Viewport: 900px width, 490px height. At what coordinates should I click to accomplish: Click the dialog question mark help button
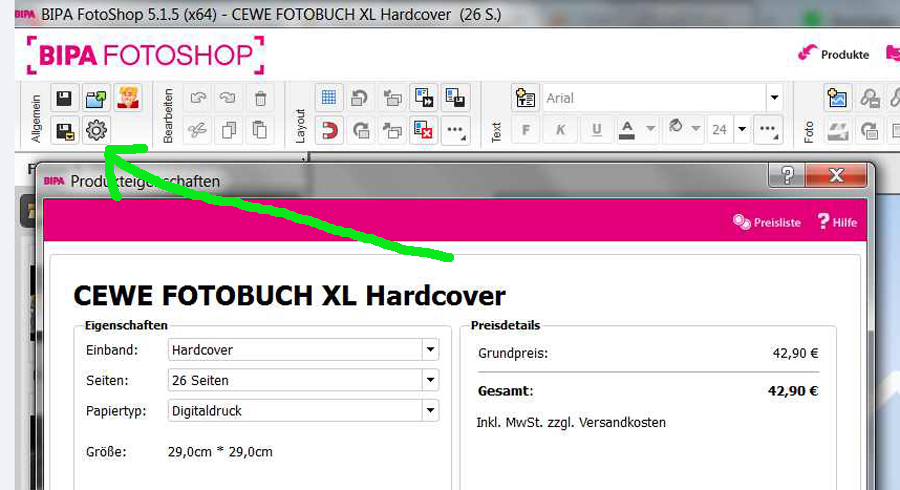[786, 175]
